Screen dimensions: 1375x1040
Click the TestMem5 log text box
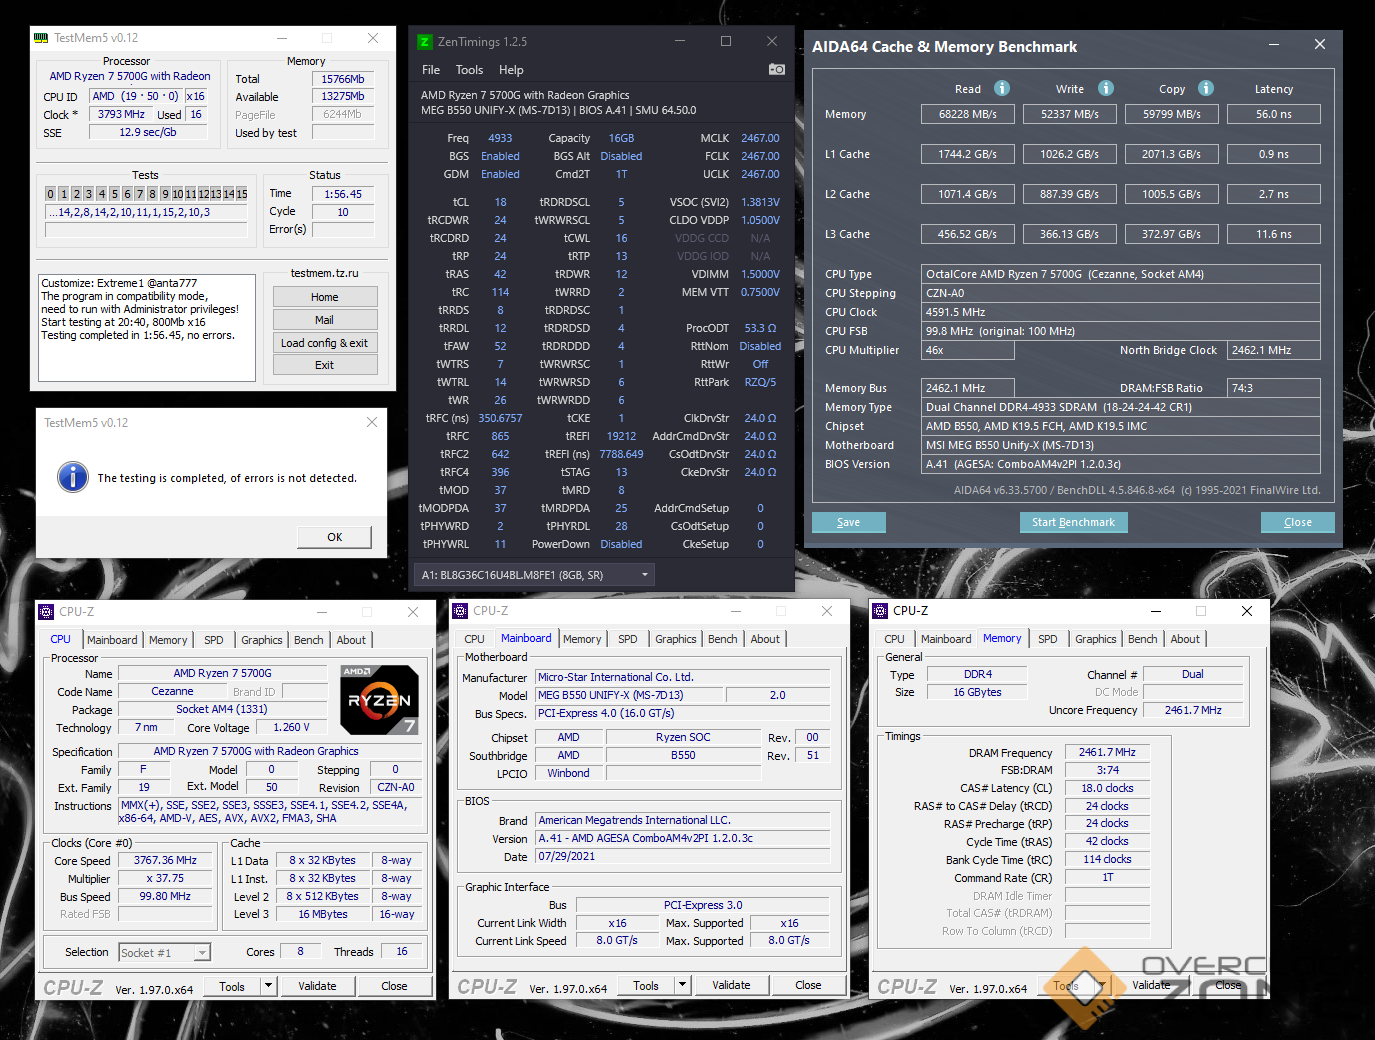click(148, 328)
